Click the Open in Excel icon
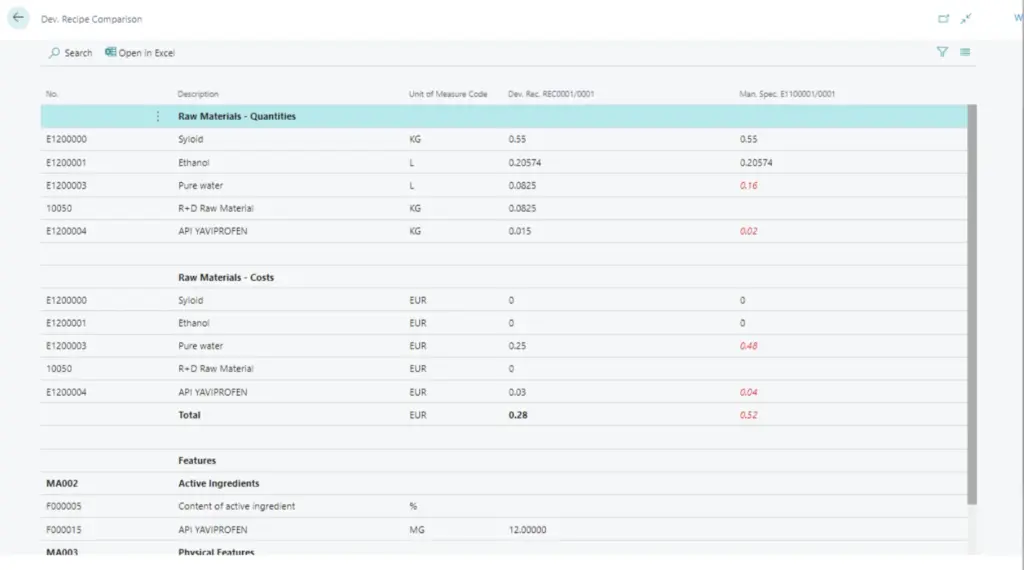The image size is (1024, 570). pos(110,53)
